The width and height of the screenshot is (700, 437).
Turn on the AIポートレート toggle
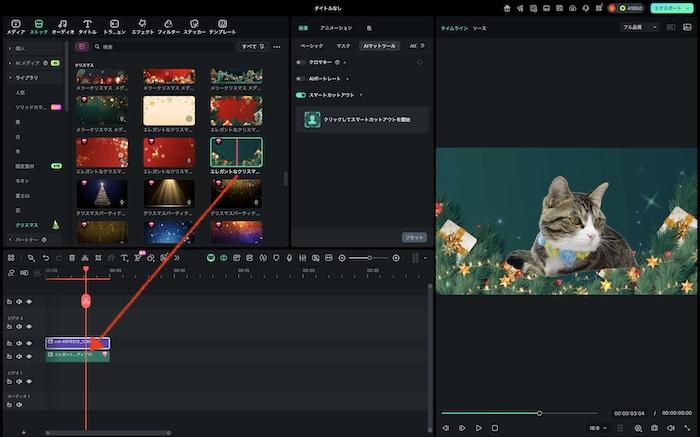click(x=301, y=78)
